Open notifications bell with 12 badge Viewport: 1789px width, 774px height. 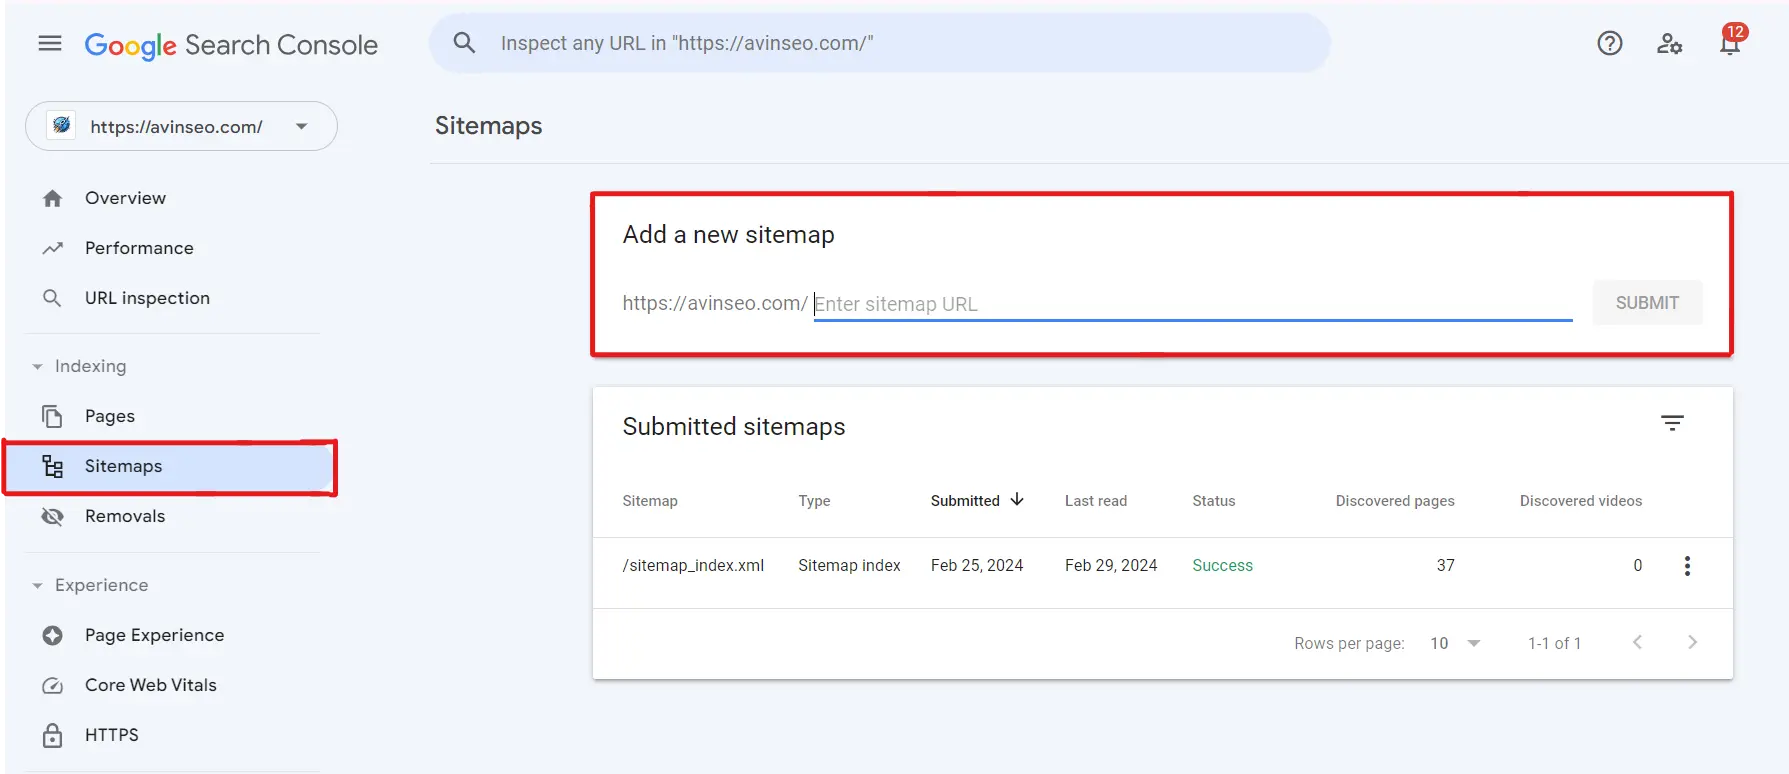point(1731,40)
